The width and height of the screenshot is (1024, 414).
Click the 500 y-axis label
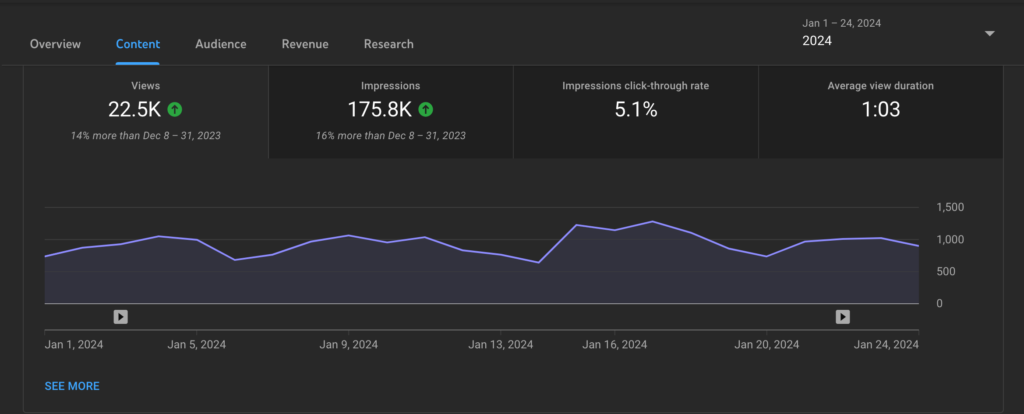point(946,272)
